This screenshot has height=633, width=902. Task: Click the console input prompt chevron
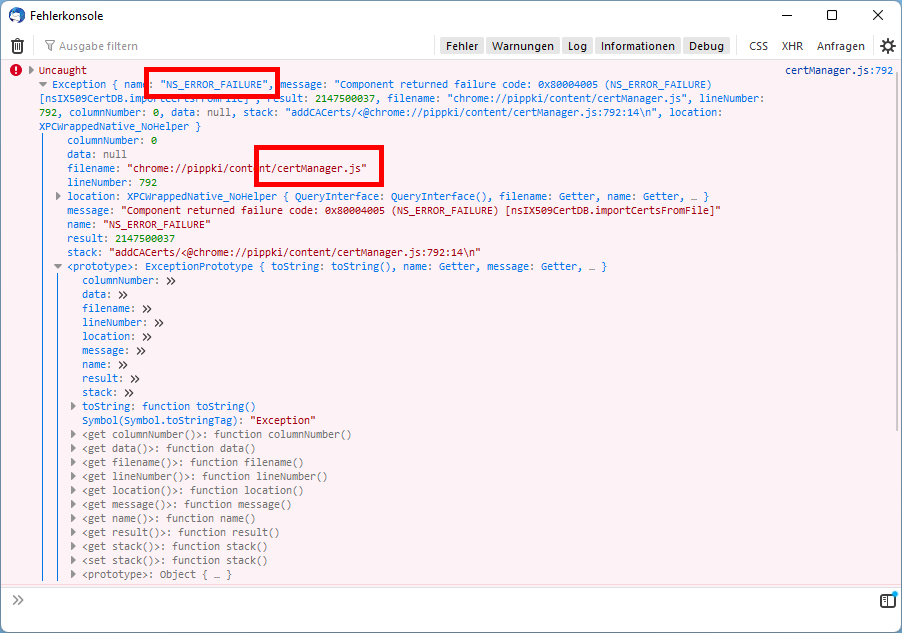[17, 600]
